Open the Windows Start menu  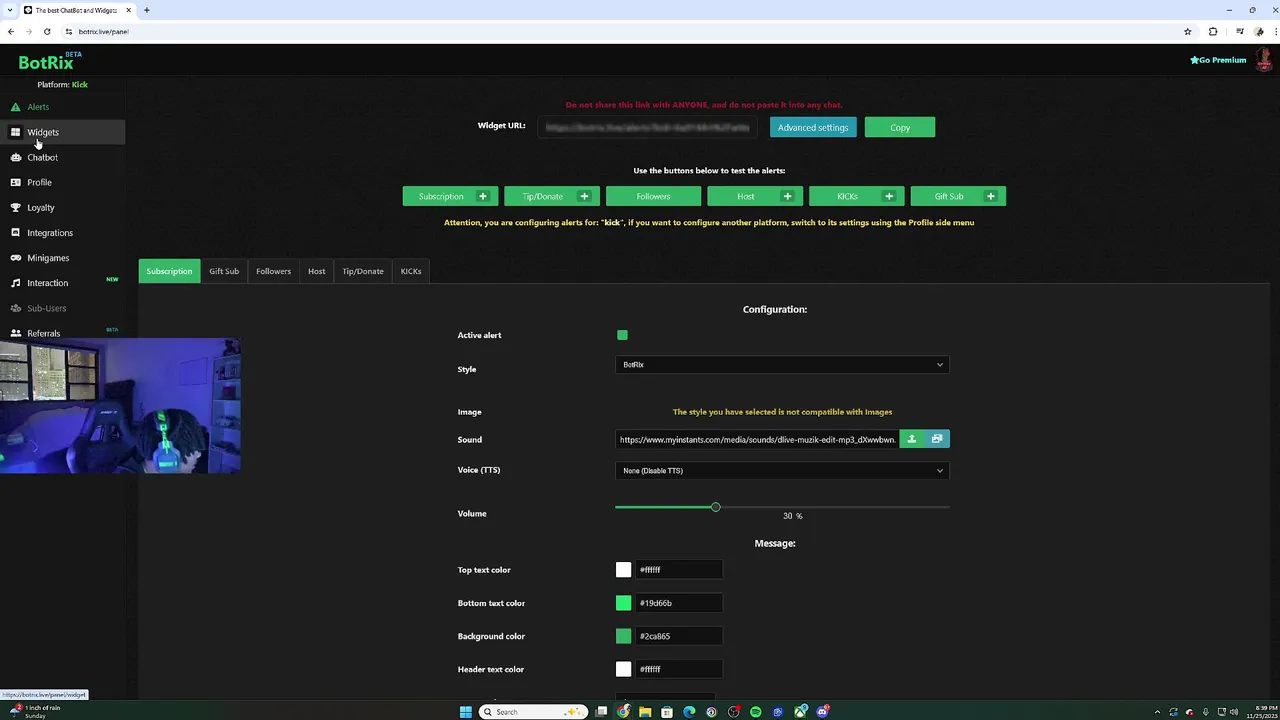(x=465, y=712)
